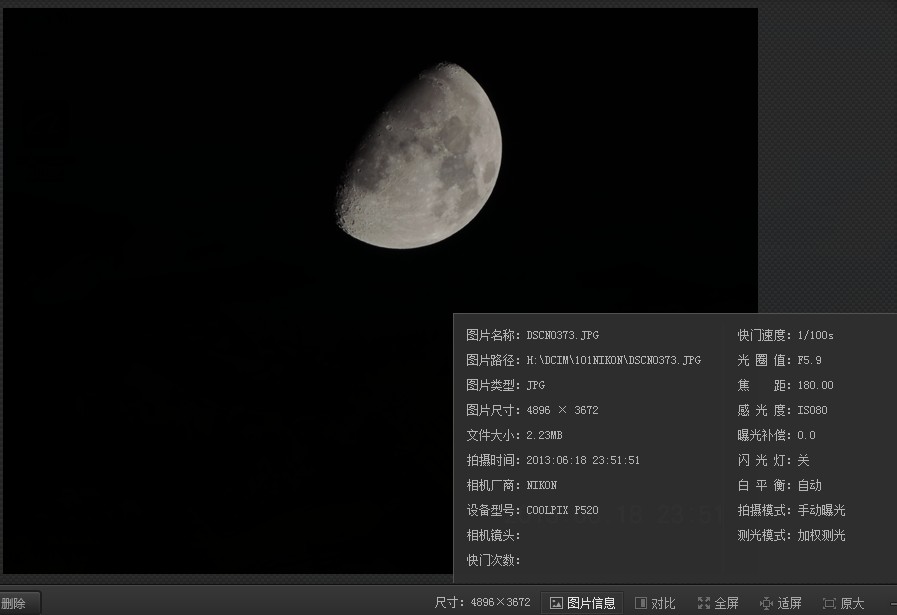
Task: Select the aperture value F5.9
Action: tap(809, 360)
